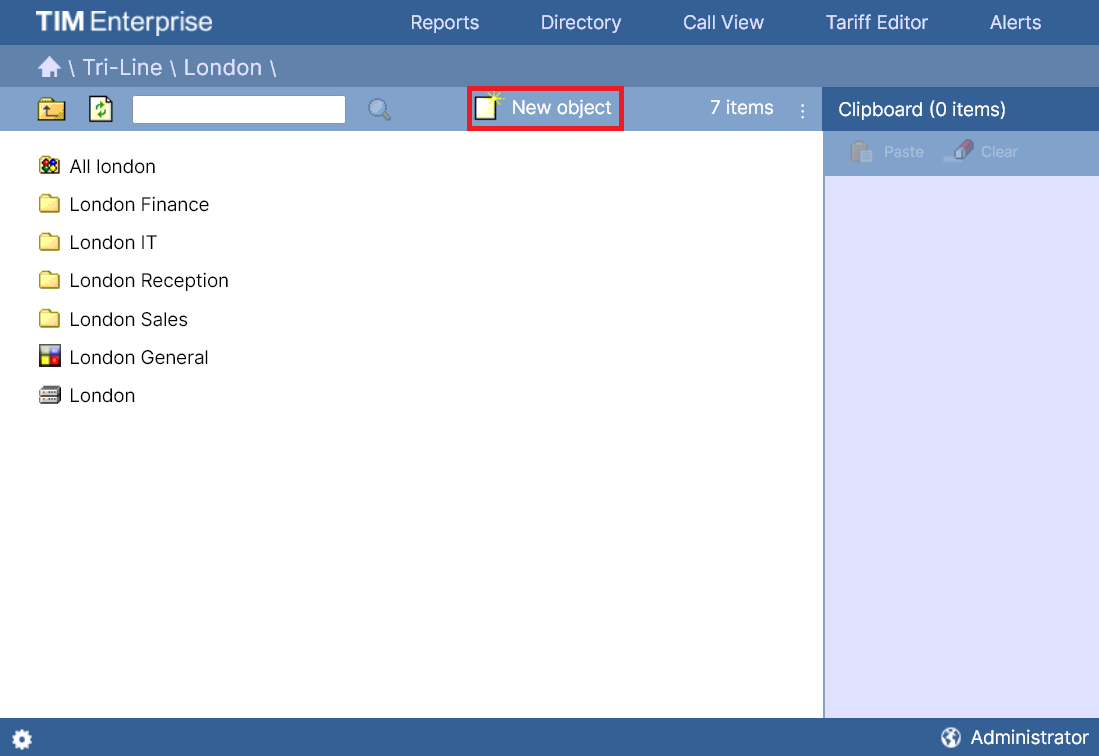Click the London General channel group icon
The image size is (1099, 756).
pyautogui.click(x=49, y=357)
